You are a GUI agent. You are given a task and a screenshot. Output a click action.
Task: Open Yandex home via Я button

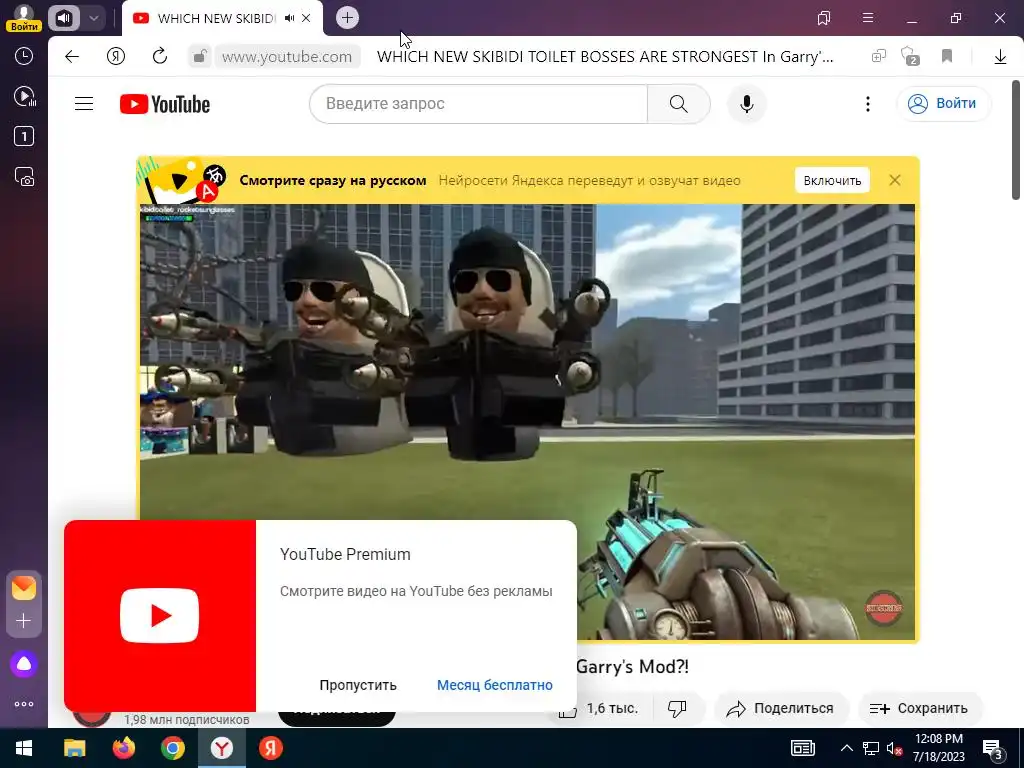coord(116,57)
